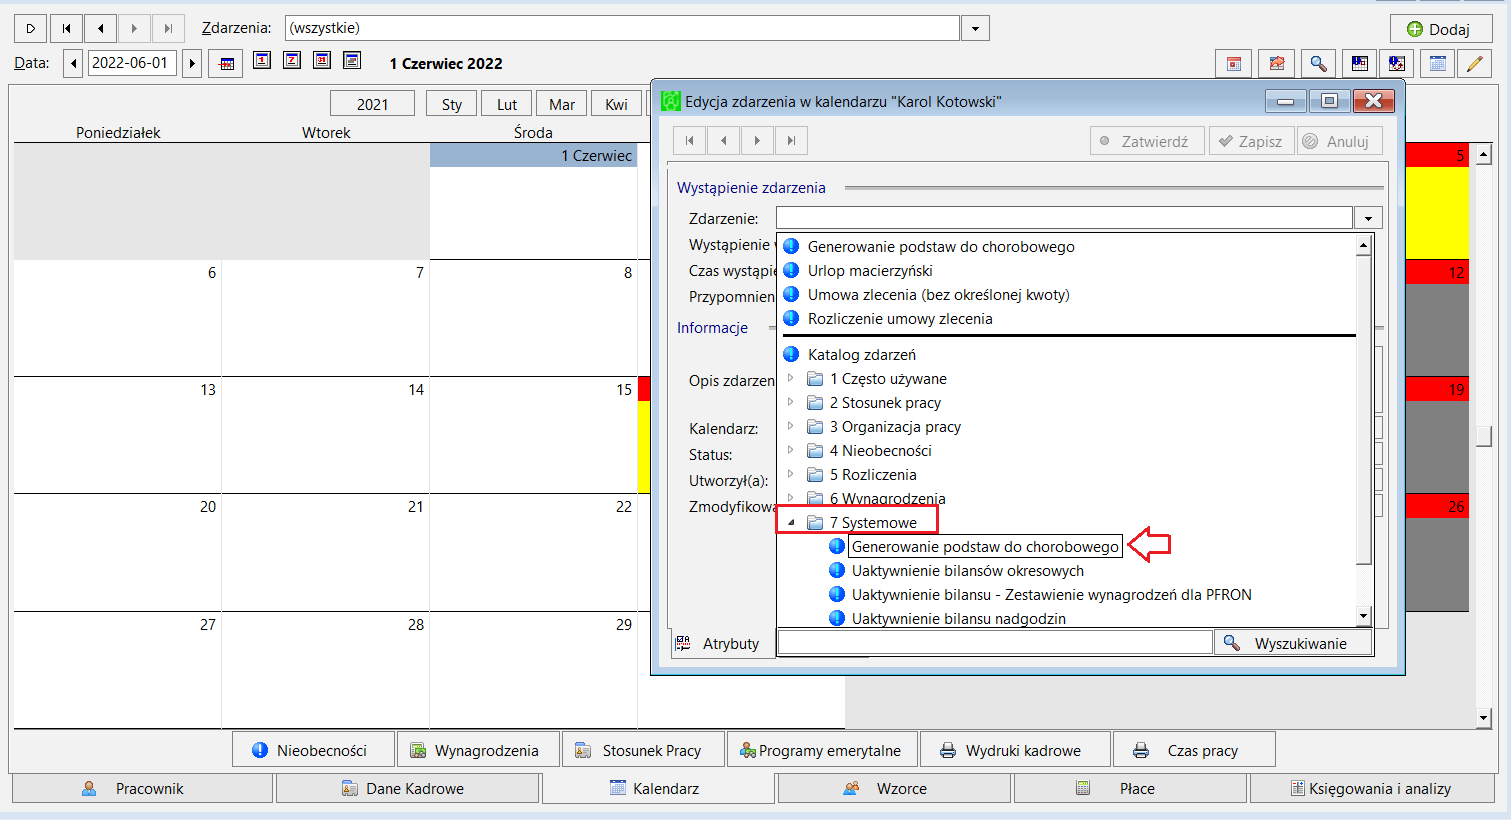The width and height of the screenshot is (1511, 820).
Task: Click calendar alert icon with refresh arrow
Action: tap(1397, 63)
